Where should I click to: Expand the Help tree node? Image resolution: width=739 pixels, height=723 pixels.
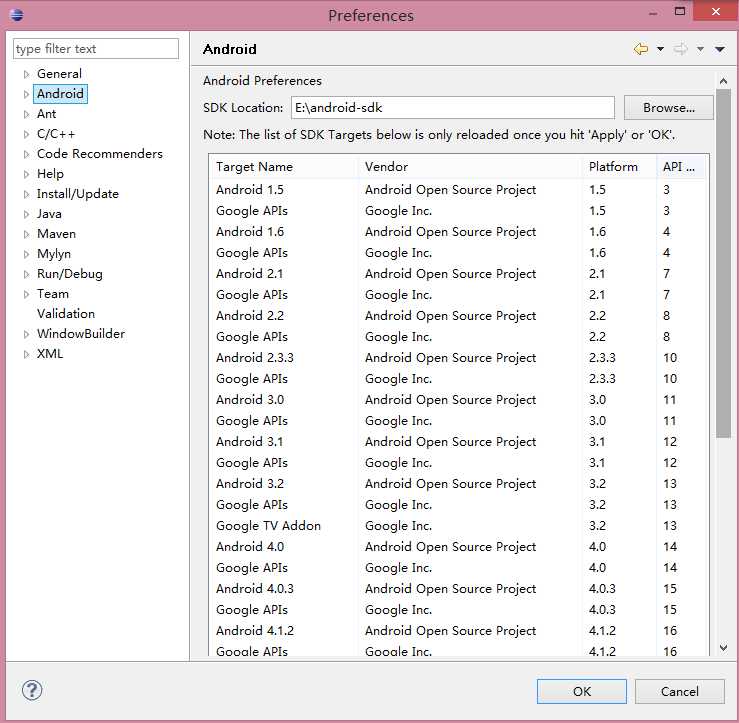[26, 174]
